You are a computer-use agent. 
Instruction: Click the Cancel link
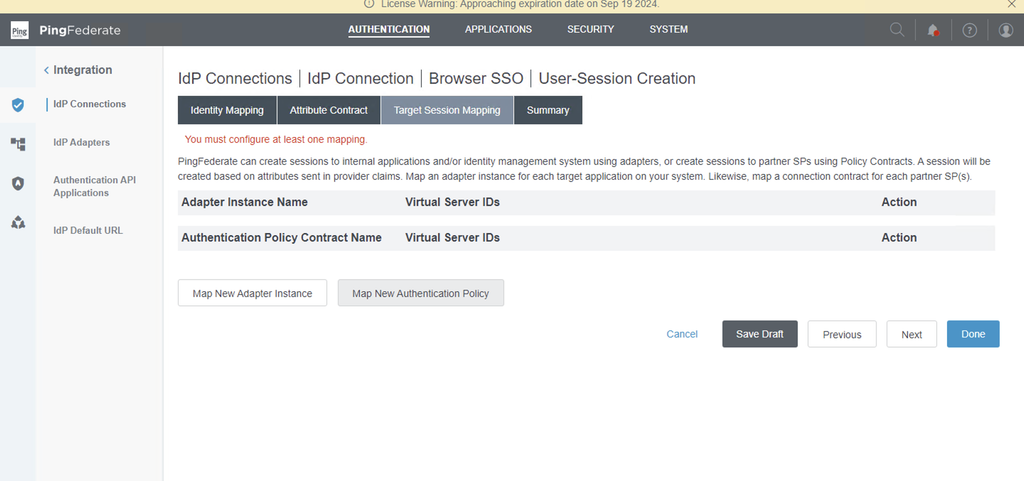click(x=682, y=334)
